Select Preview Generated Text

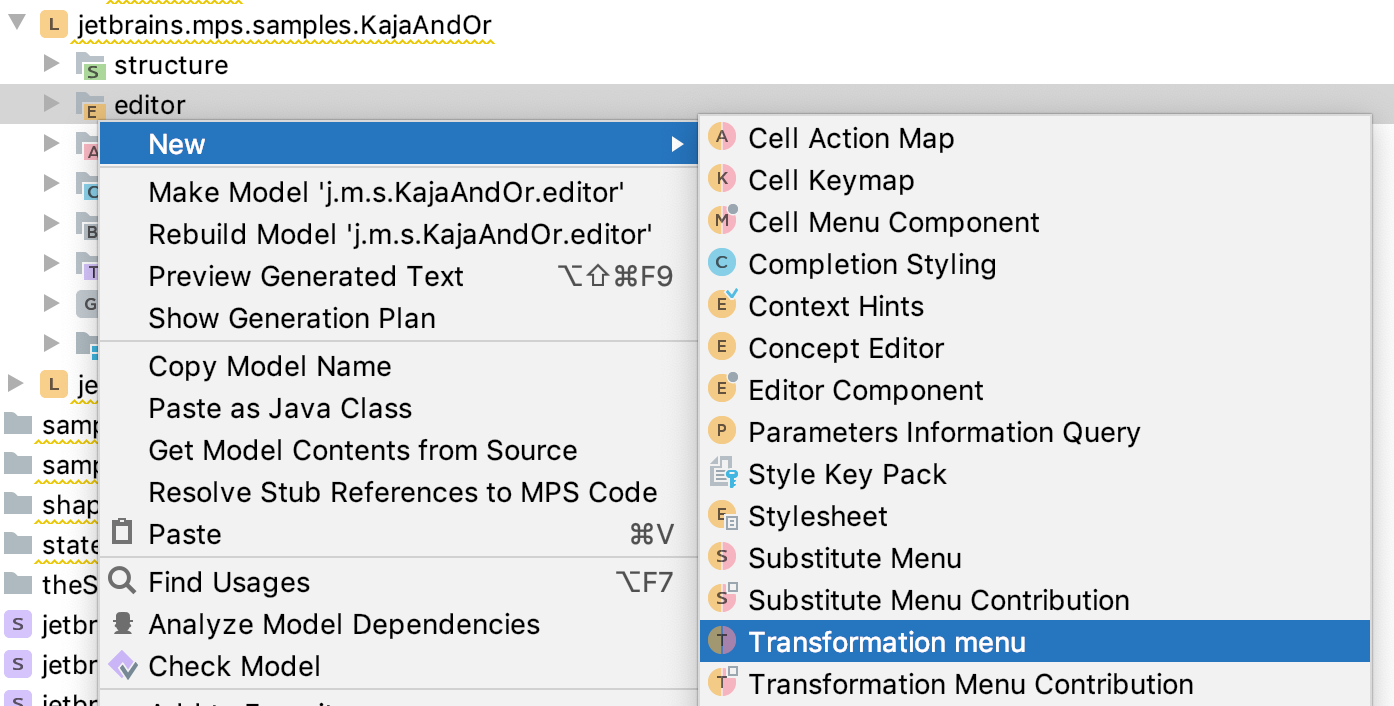coord(306,276)
